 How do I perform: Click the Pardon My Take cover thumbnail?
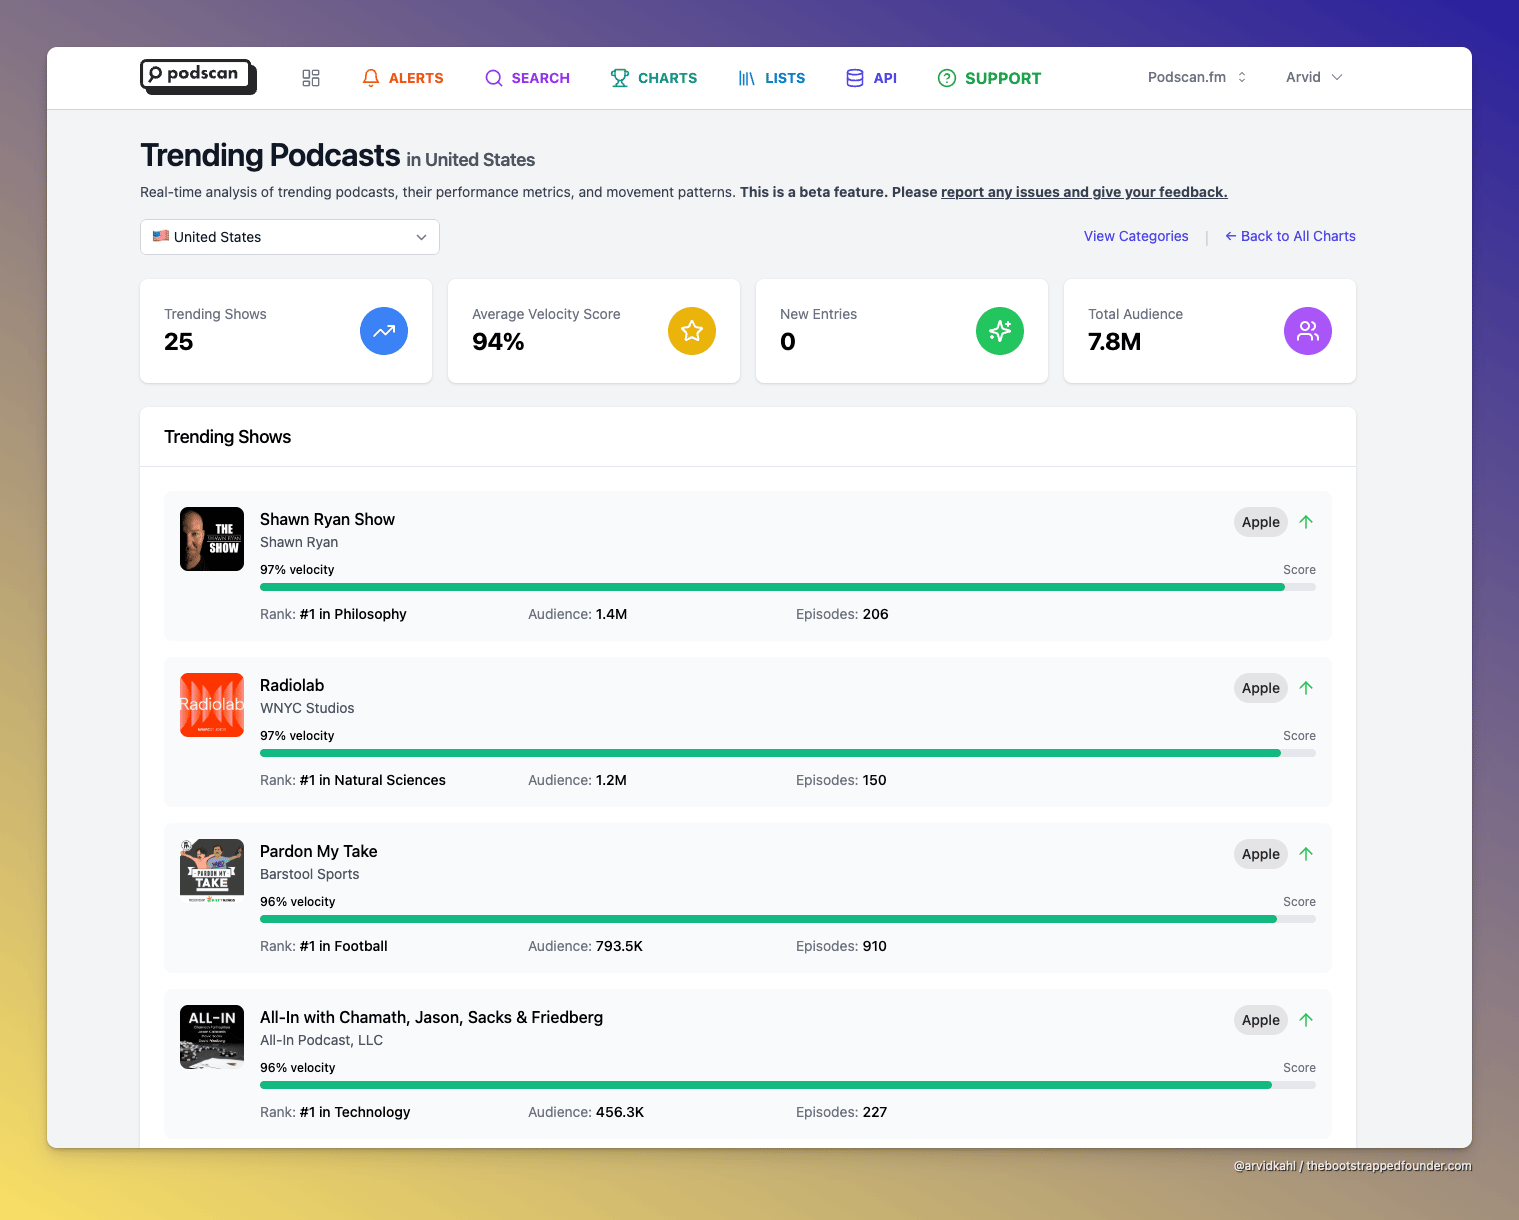point(212,871)
